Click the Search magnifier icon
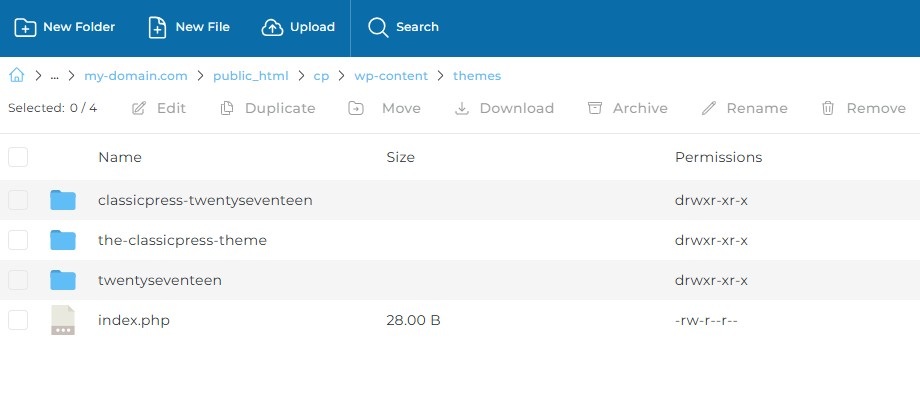The width and height of the screenshot is (920, 400). point(378,27)
